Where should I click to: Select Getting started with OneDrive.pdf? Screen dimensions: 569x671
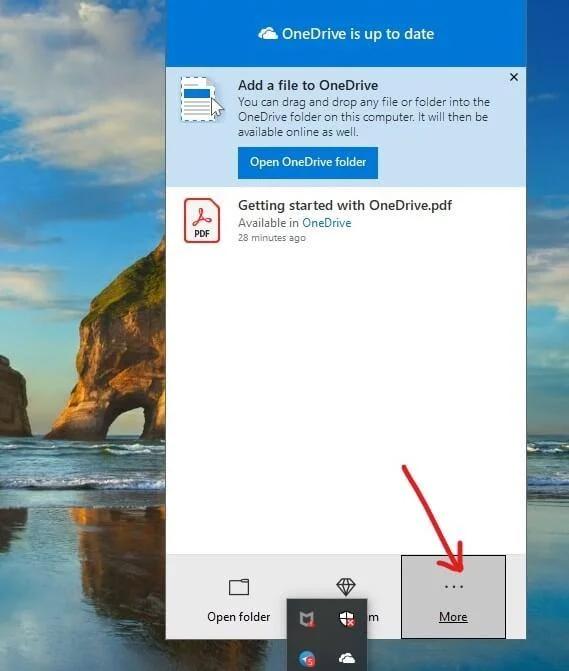(x=345, y=205)
